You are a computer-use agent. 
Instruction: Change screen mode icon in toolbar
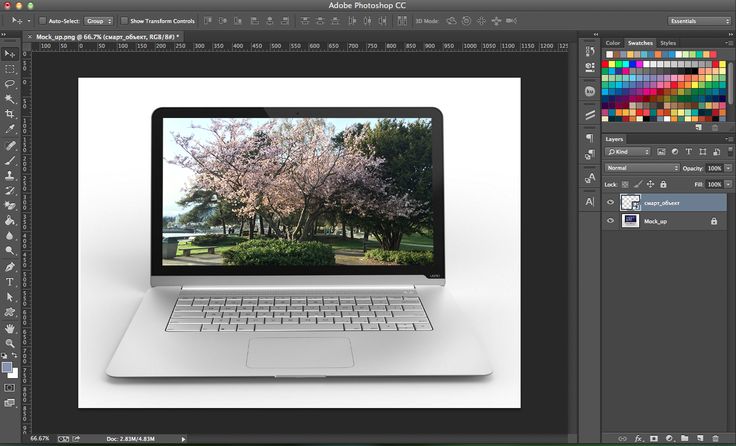coord(9,403)
